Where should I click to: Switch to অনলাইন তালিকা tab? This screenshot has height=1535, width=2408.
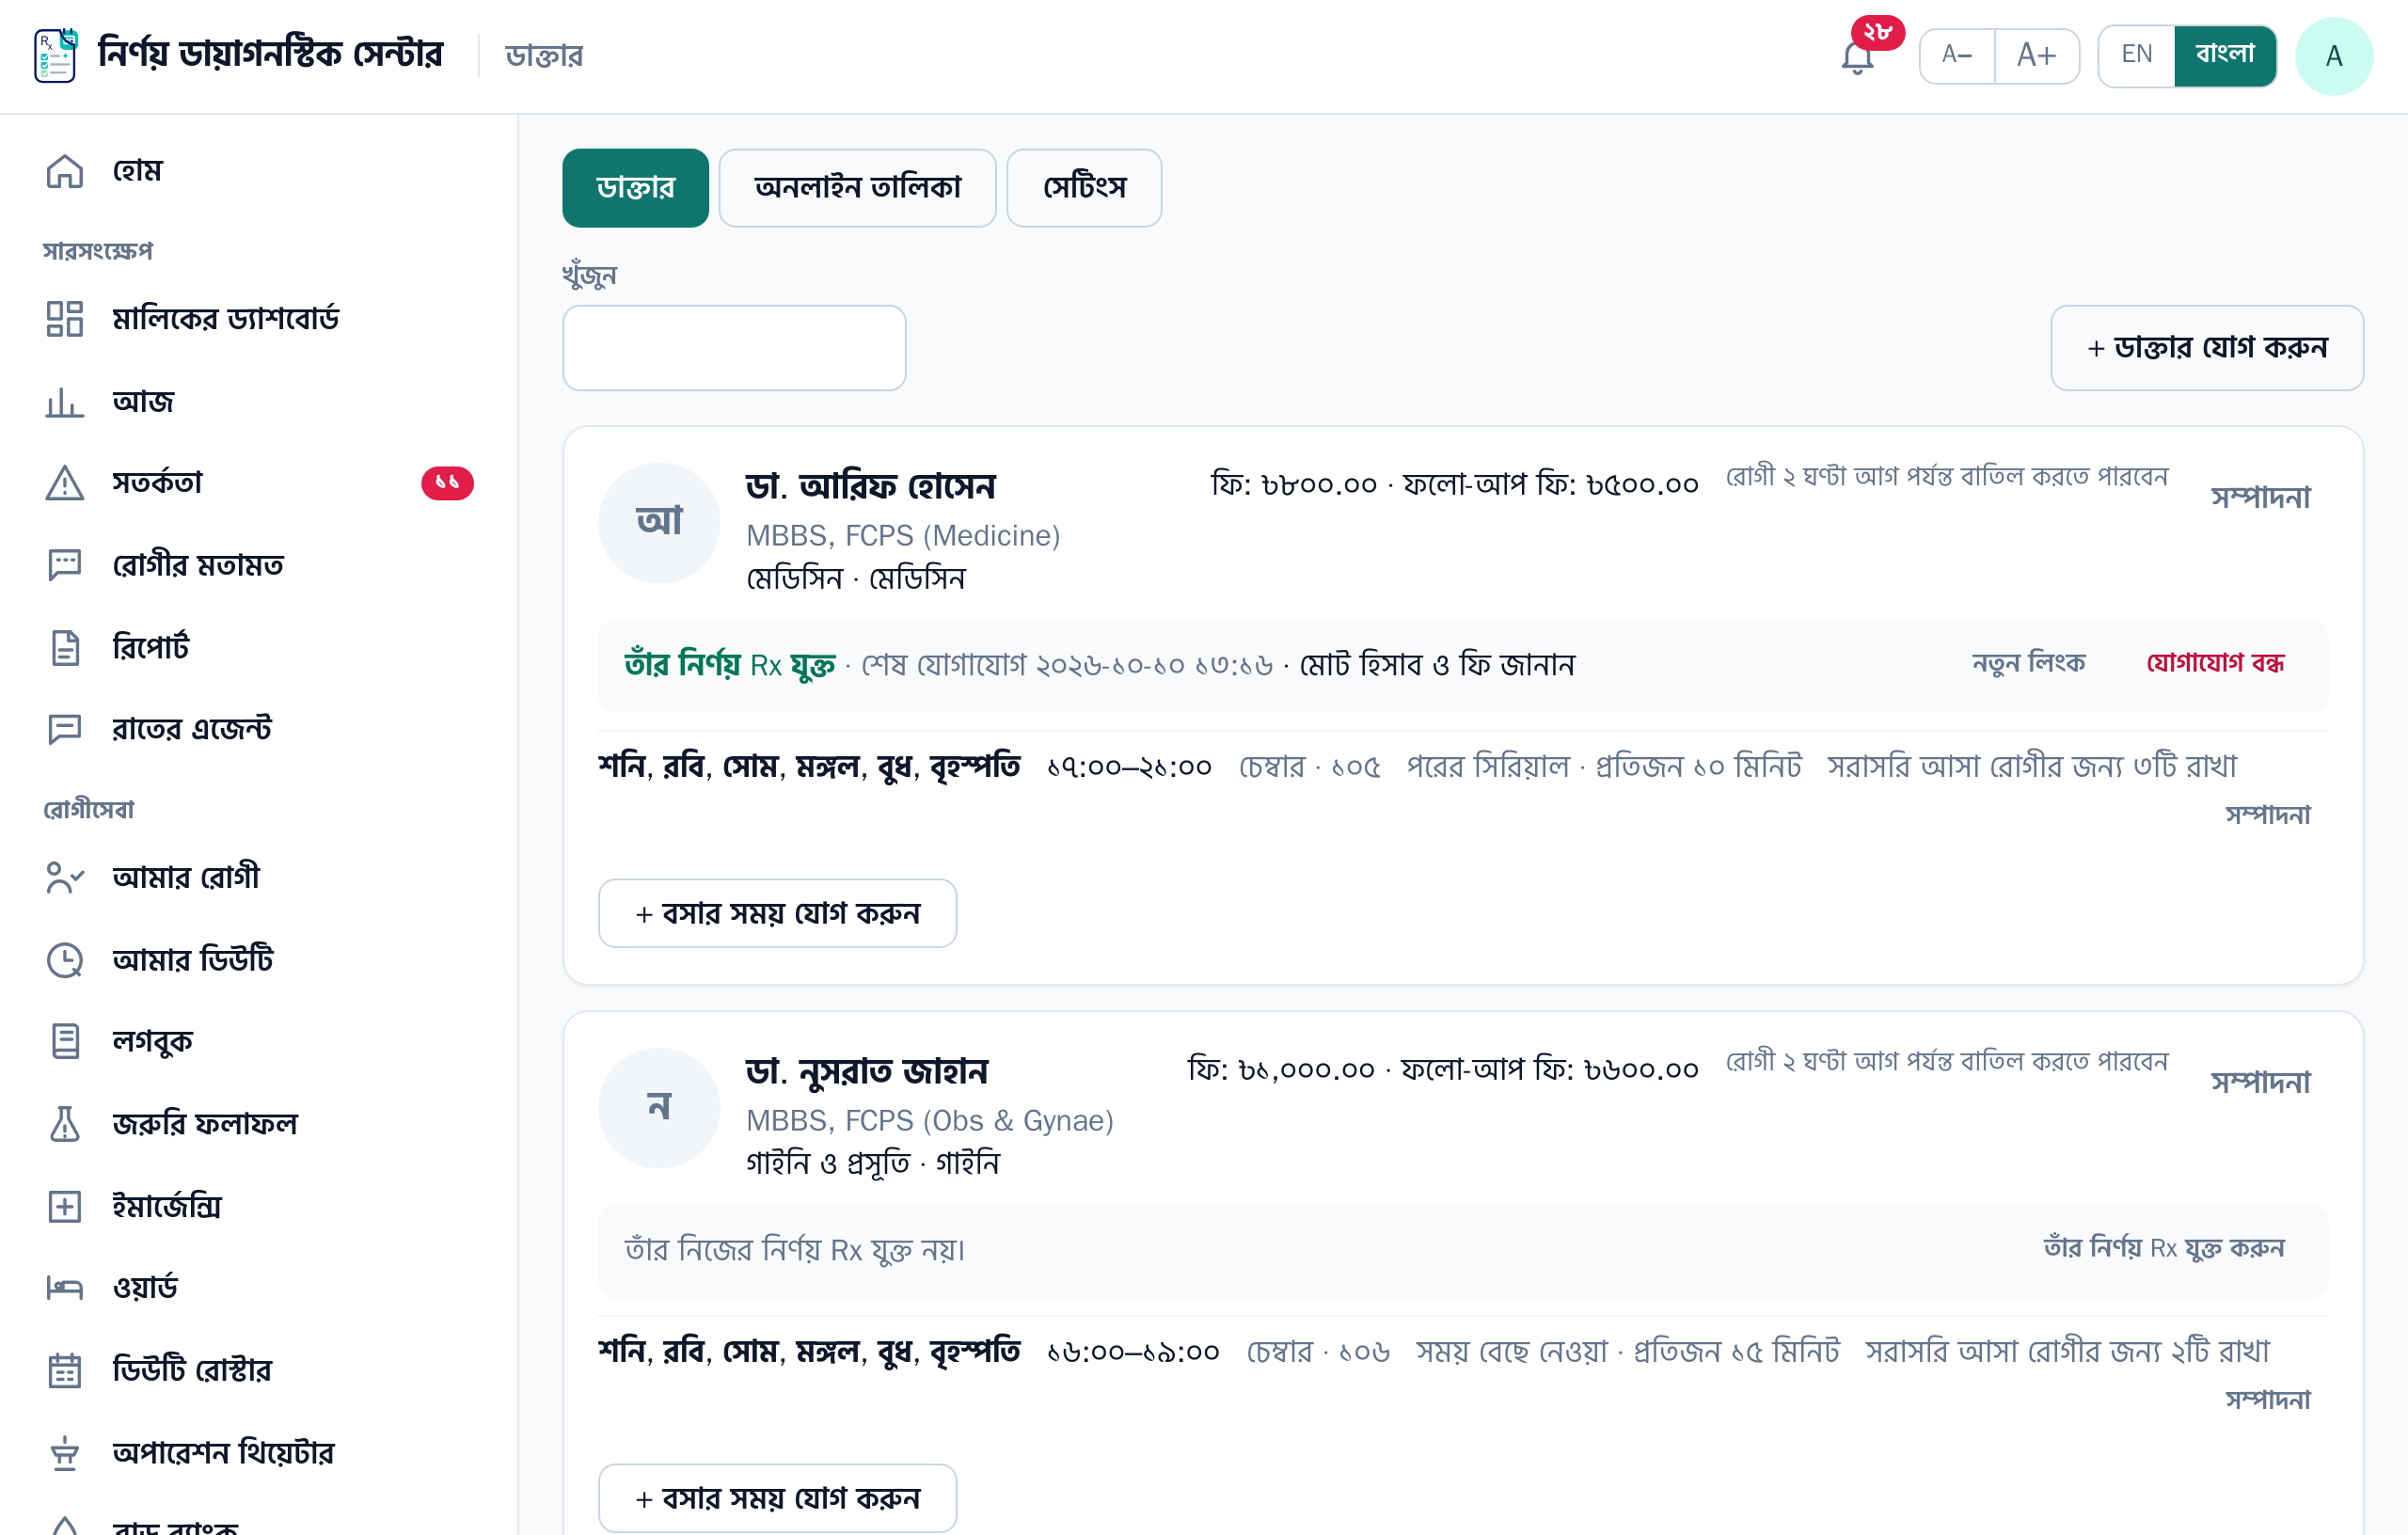857,188
